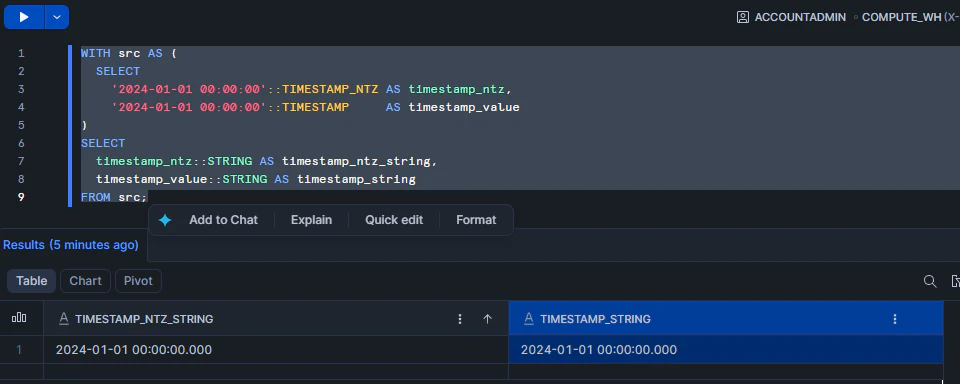Switch to the Pivot view tab
The image size is (960, 384).
[138, 280]
